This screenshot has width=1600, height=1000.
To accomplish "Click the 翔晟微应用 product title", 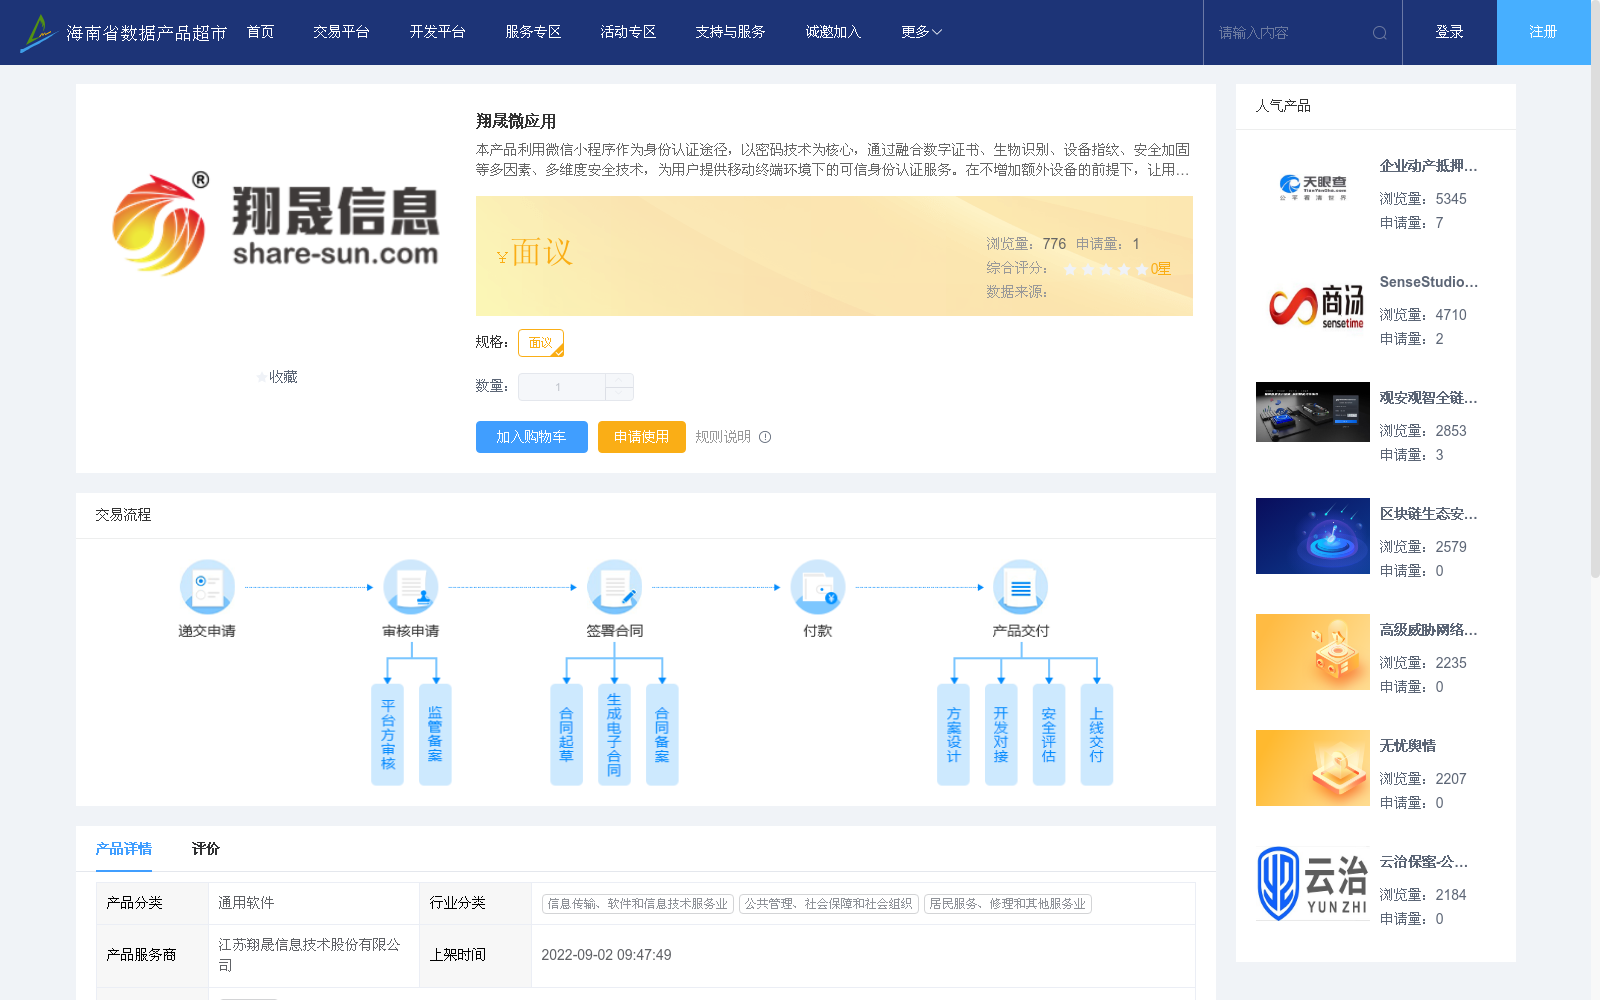I will pyautogui.click(x=516, y=121).
